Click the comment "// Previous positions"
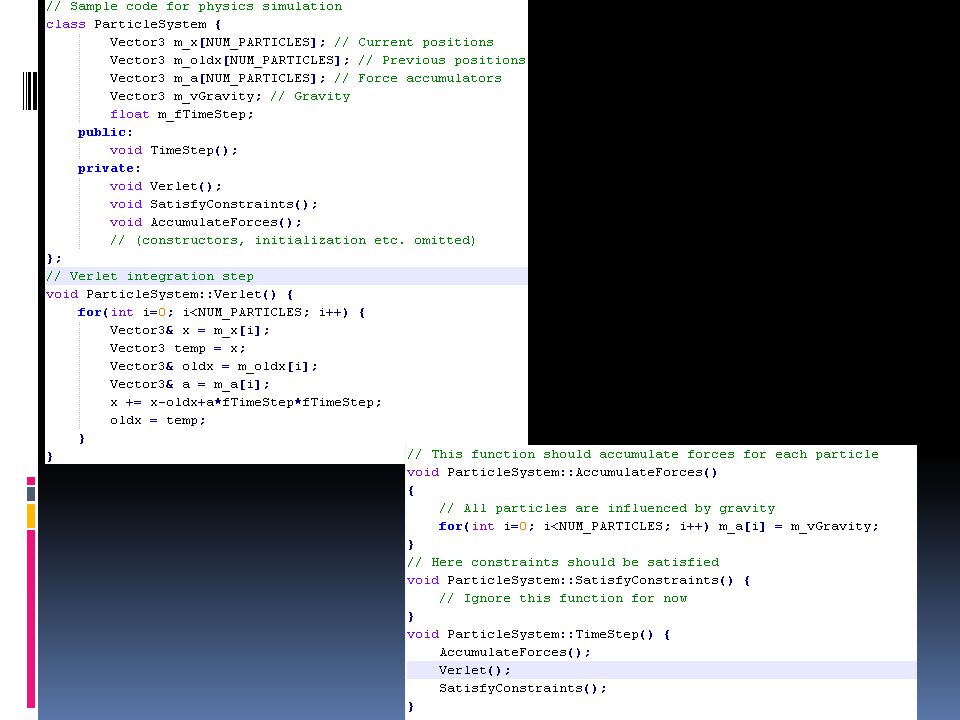The width and height of the screenshot is (960, 720). (x=442, y=61)
